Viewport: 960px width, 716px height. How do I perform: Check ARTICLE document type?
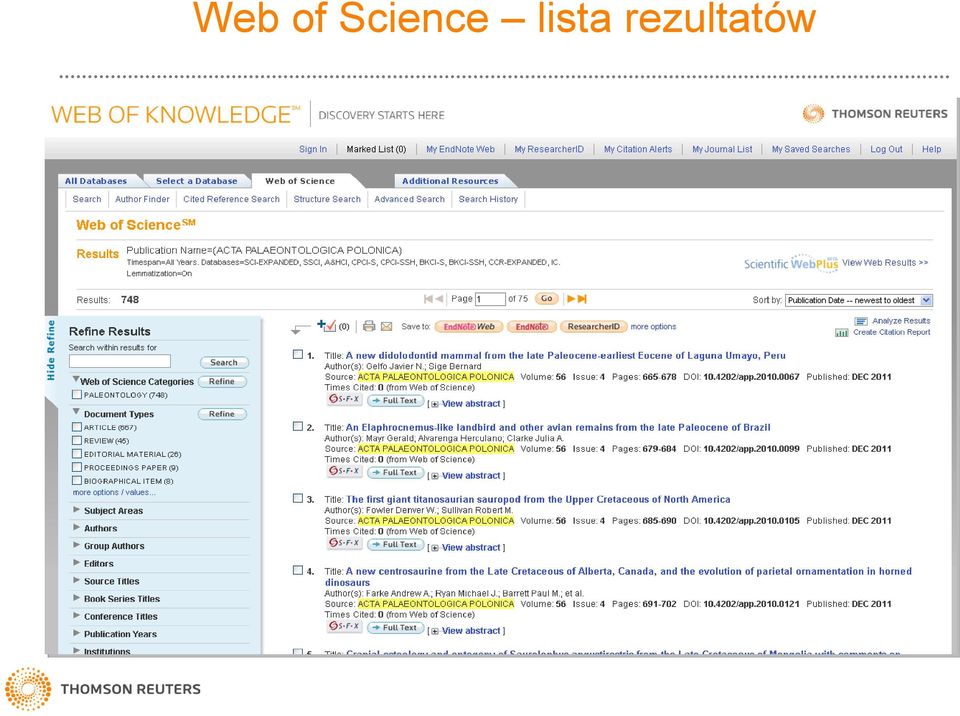77,427
